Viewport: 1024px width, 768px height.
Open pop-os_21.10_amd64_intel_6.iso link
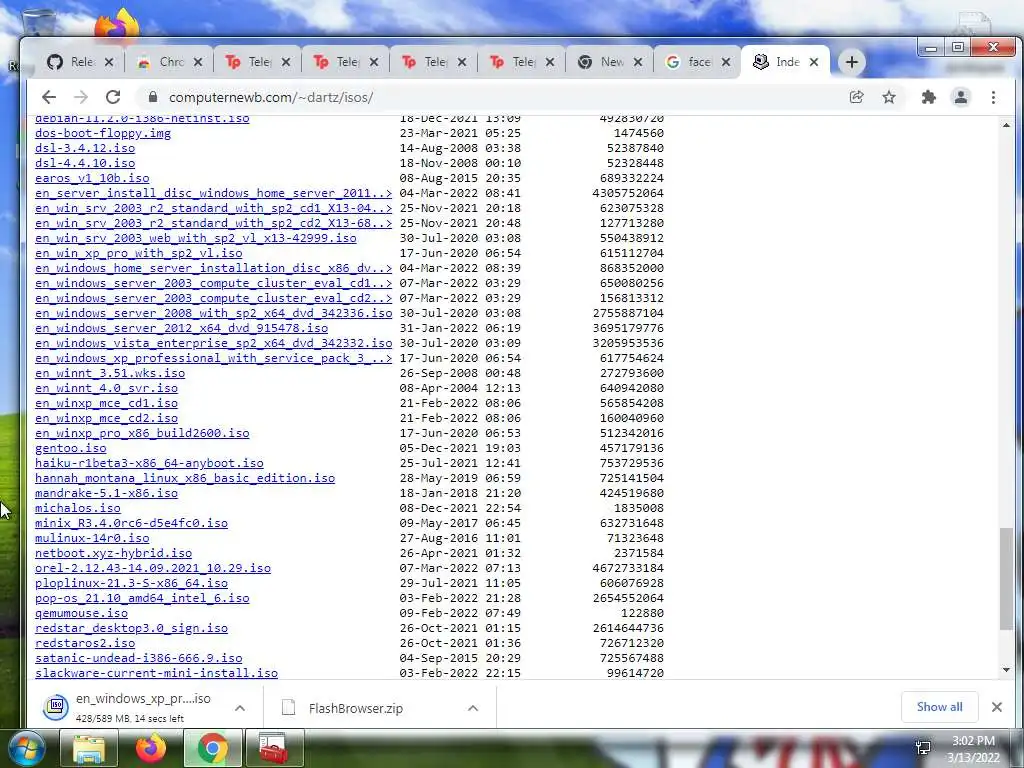pos(142,598)
